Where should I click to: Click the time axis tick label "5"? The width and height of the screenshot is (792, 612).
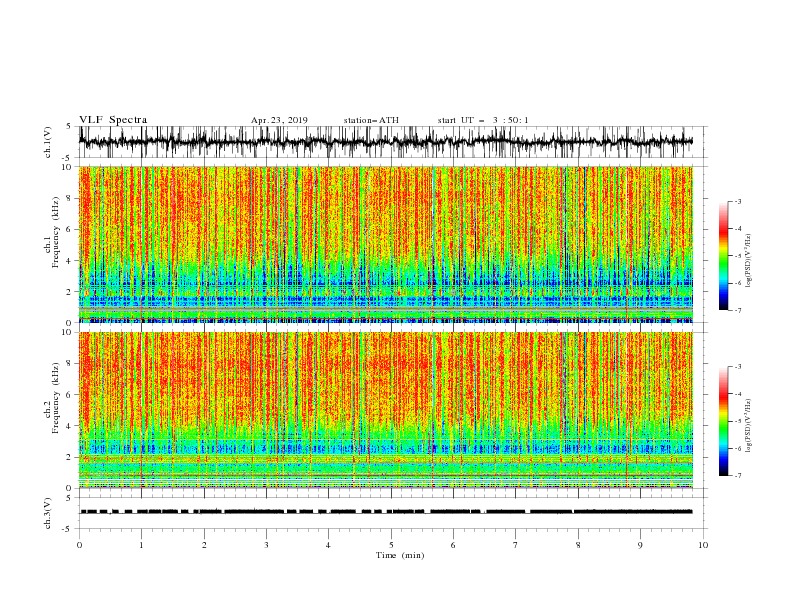pos(391,545)
